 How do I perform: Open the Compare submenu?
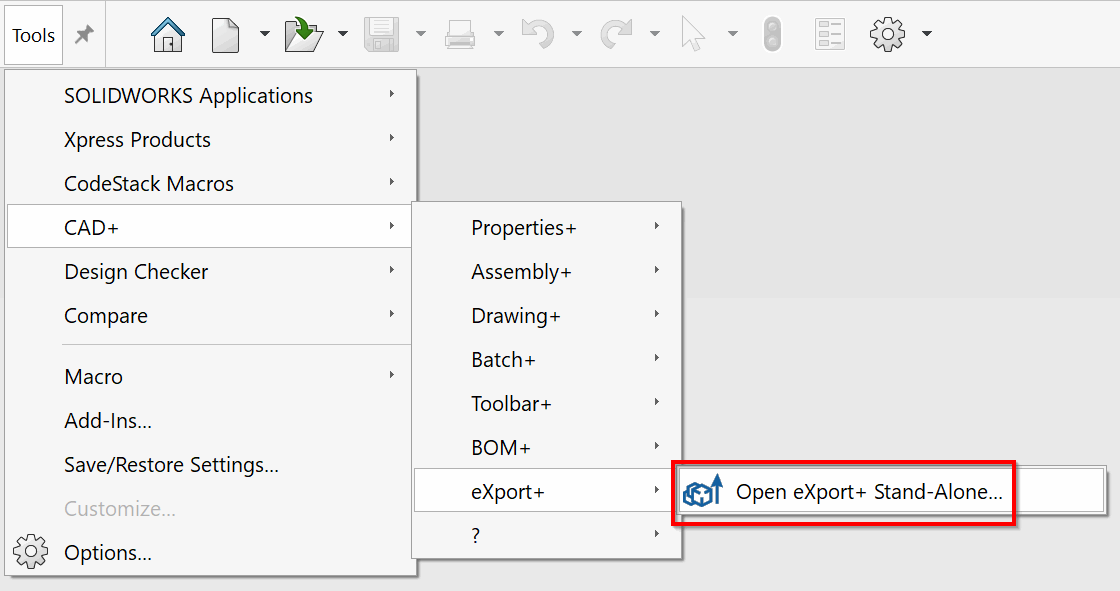211,315
